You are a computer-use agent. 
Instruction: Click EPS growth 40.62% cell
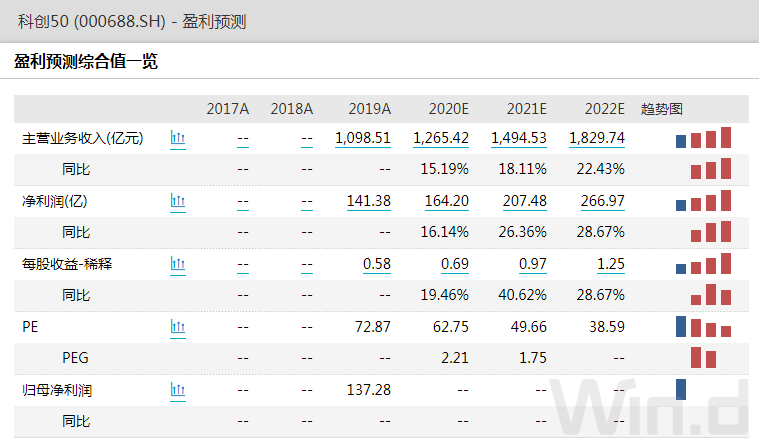point(522,295)
